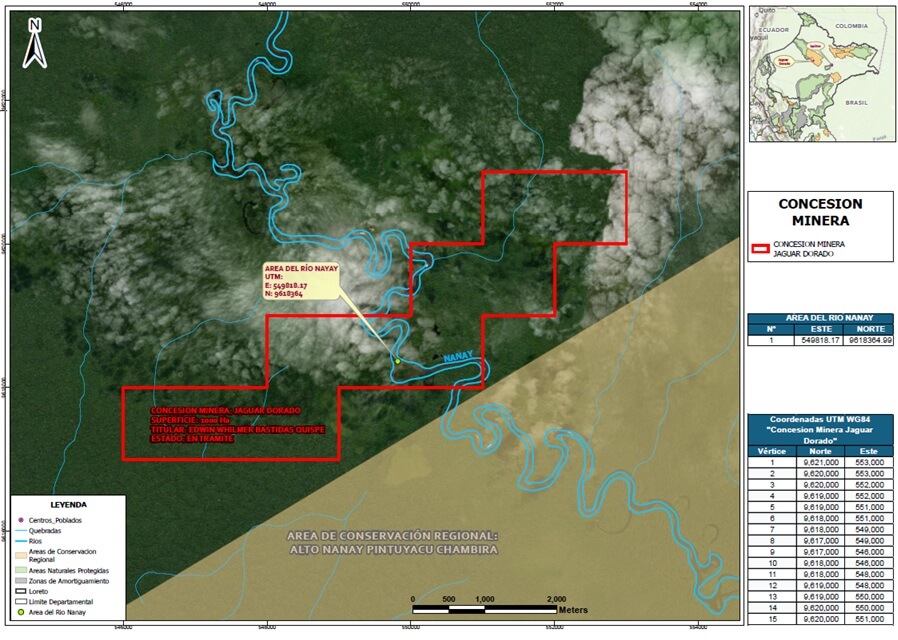Select the Centros_Poblados purple dot legend symbol
898x640 pixels.
click(21, 520)
